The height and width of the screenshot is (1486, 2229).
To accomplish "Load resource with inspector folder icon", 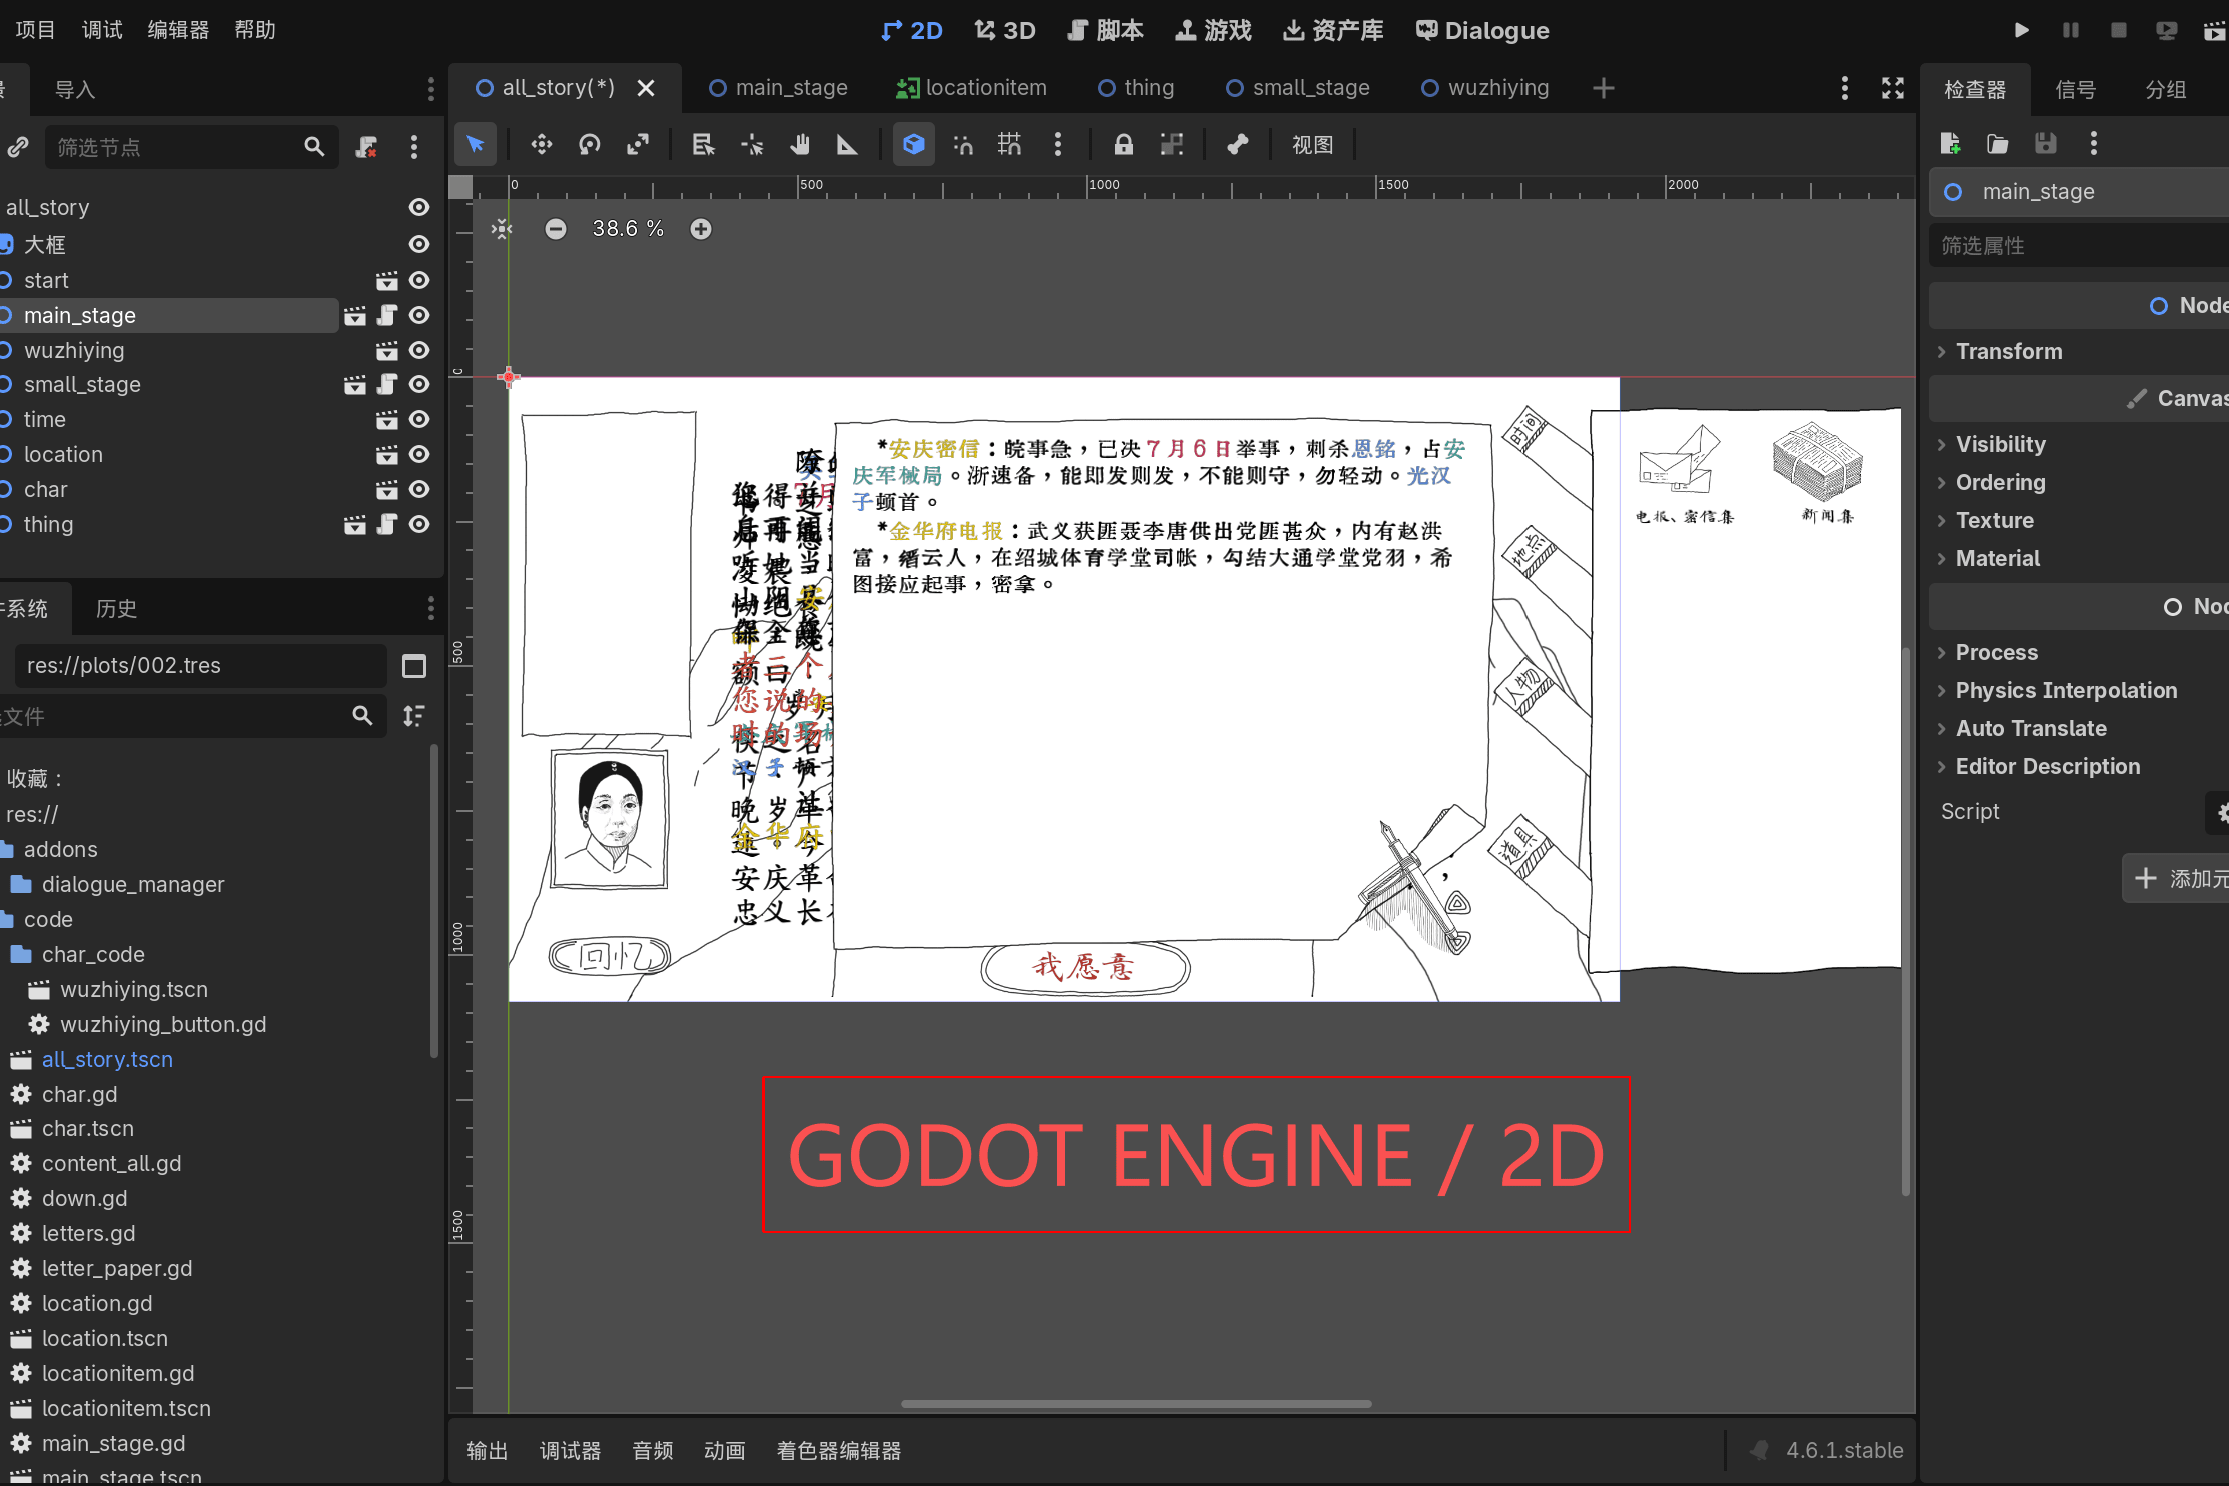I will 1998,144.
